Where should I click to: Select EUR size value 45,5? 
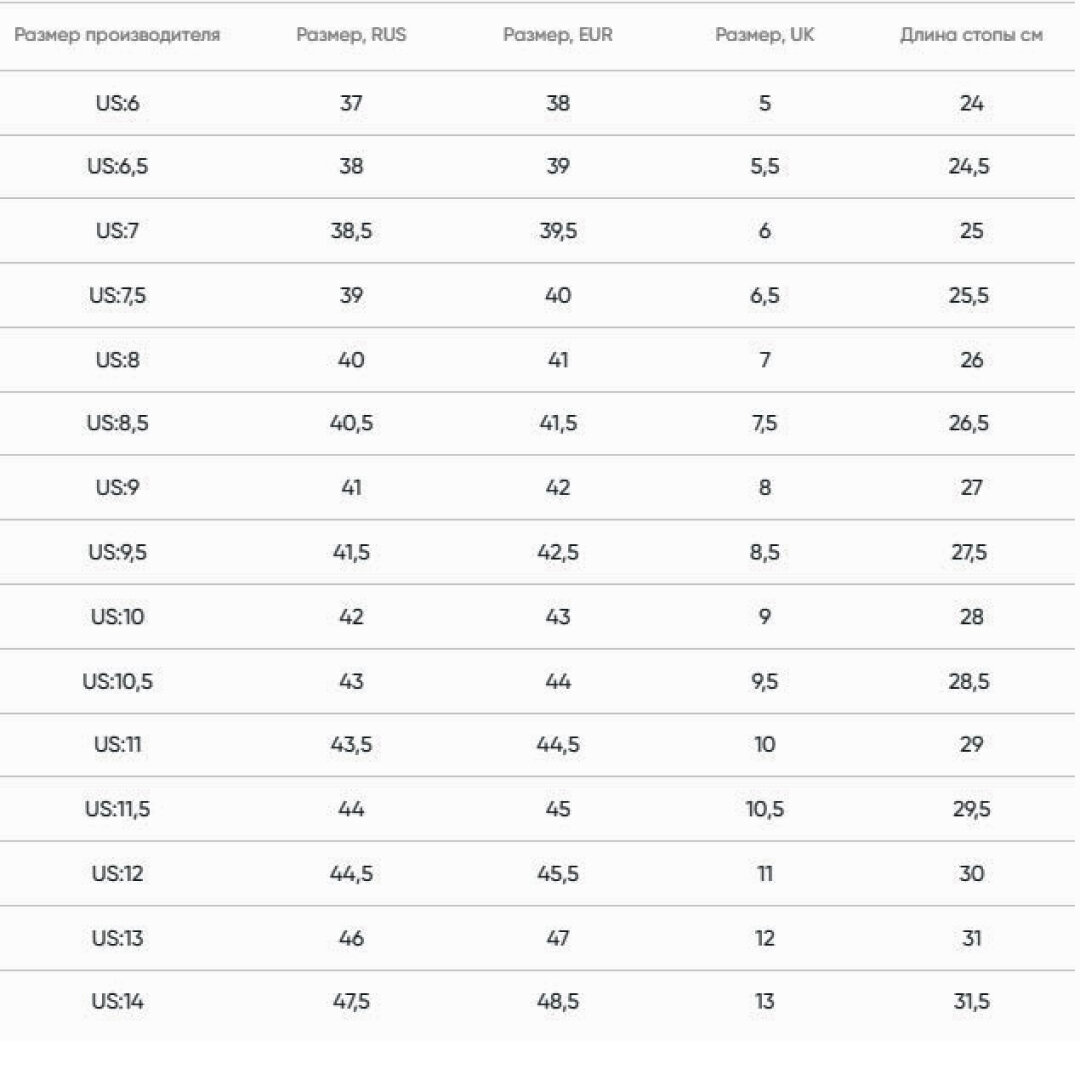558,874
